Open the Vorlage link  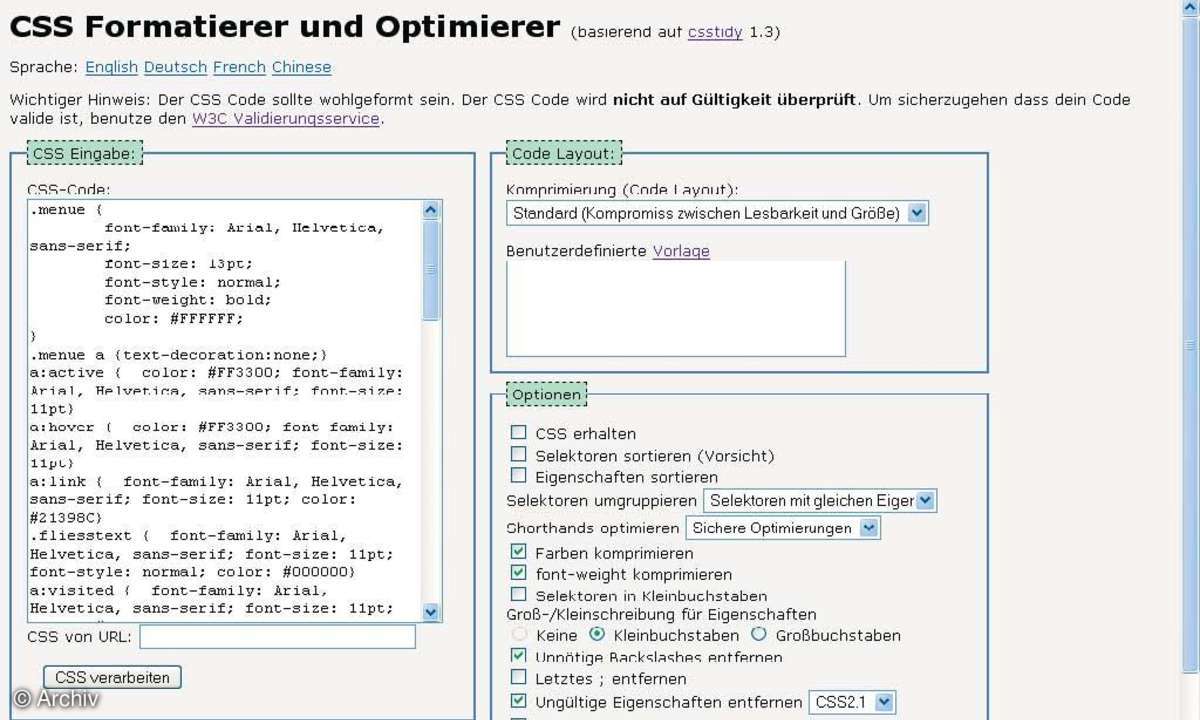(681, 251)
